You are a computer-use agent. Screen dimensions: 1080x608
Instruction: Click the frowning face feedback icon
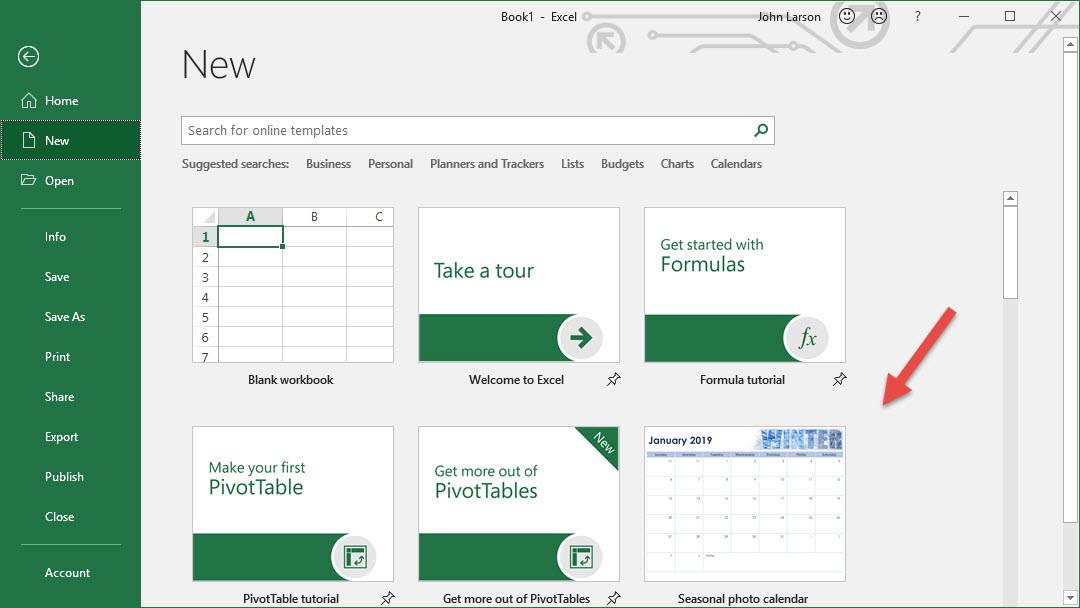pyautogui.click(x=878, y=17)
